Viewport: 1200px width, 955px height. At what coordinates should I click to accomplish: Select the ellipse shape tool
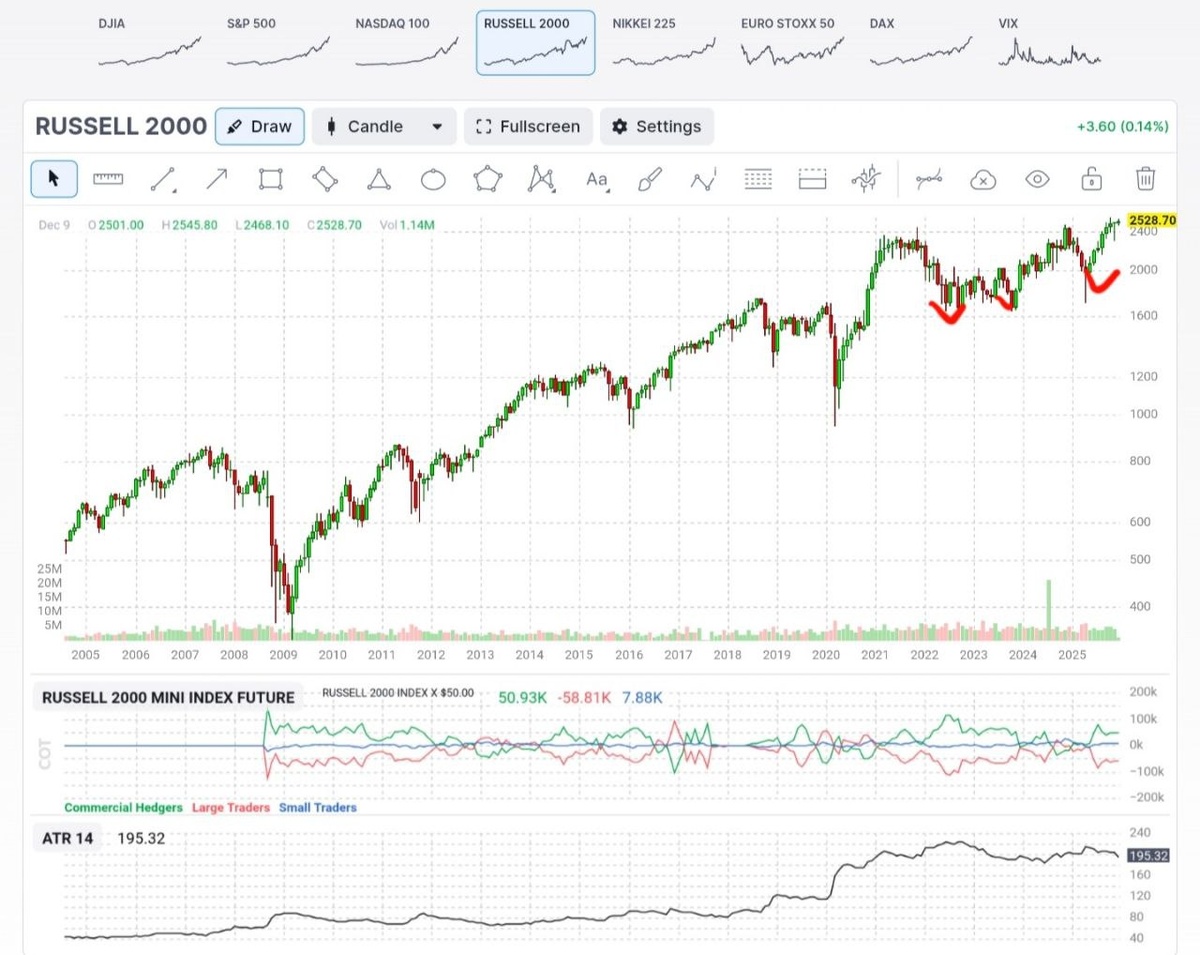433,180
